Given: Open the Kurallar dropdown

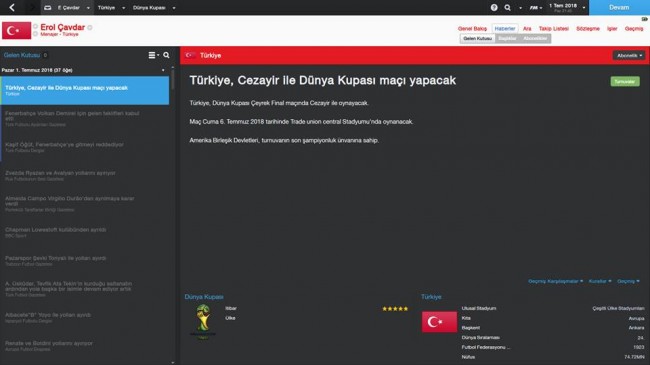Looking at the screenshot, I should (600, 281).
